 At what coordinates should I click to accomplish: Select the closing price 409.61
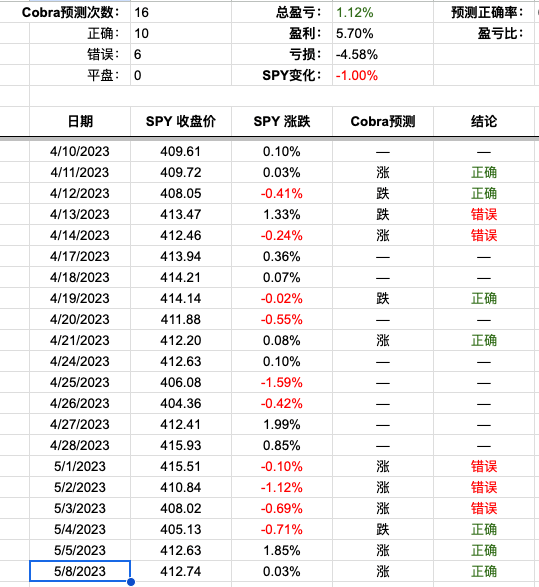(181, 151)
